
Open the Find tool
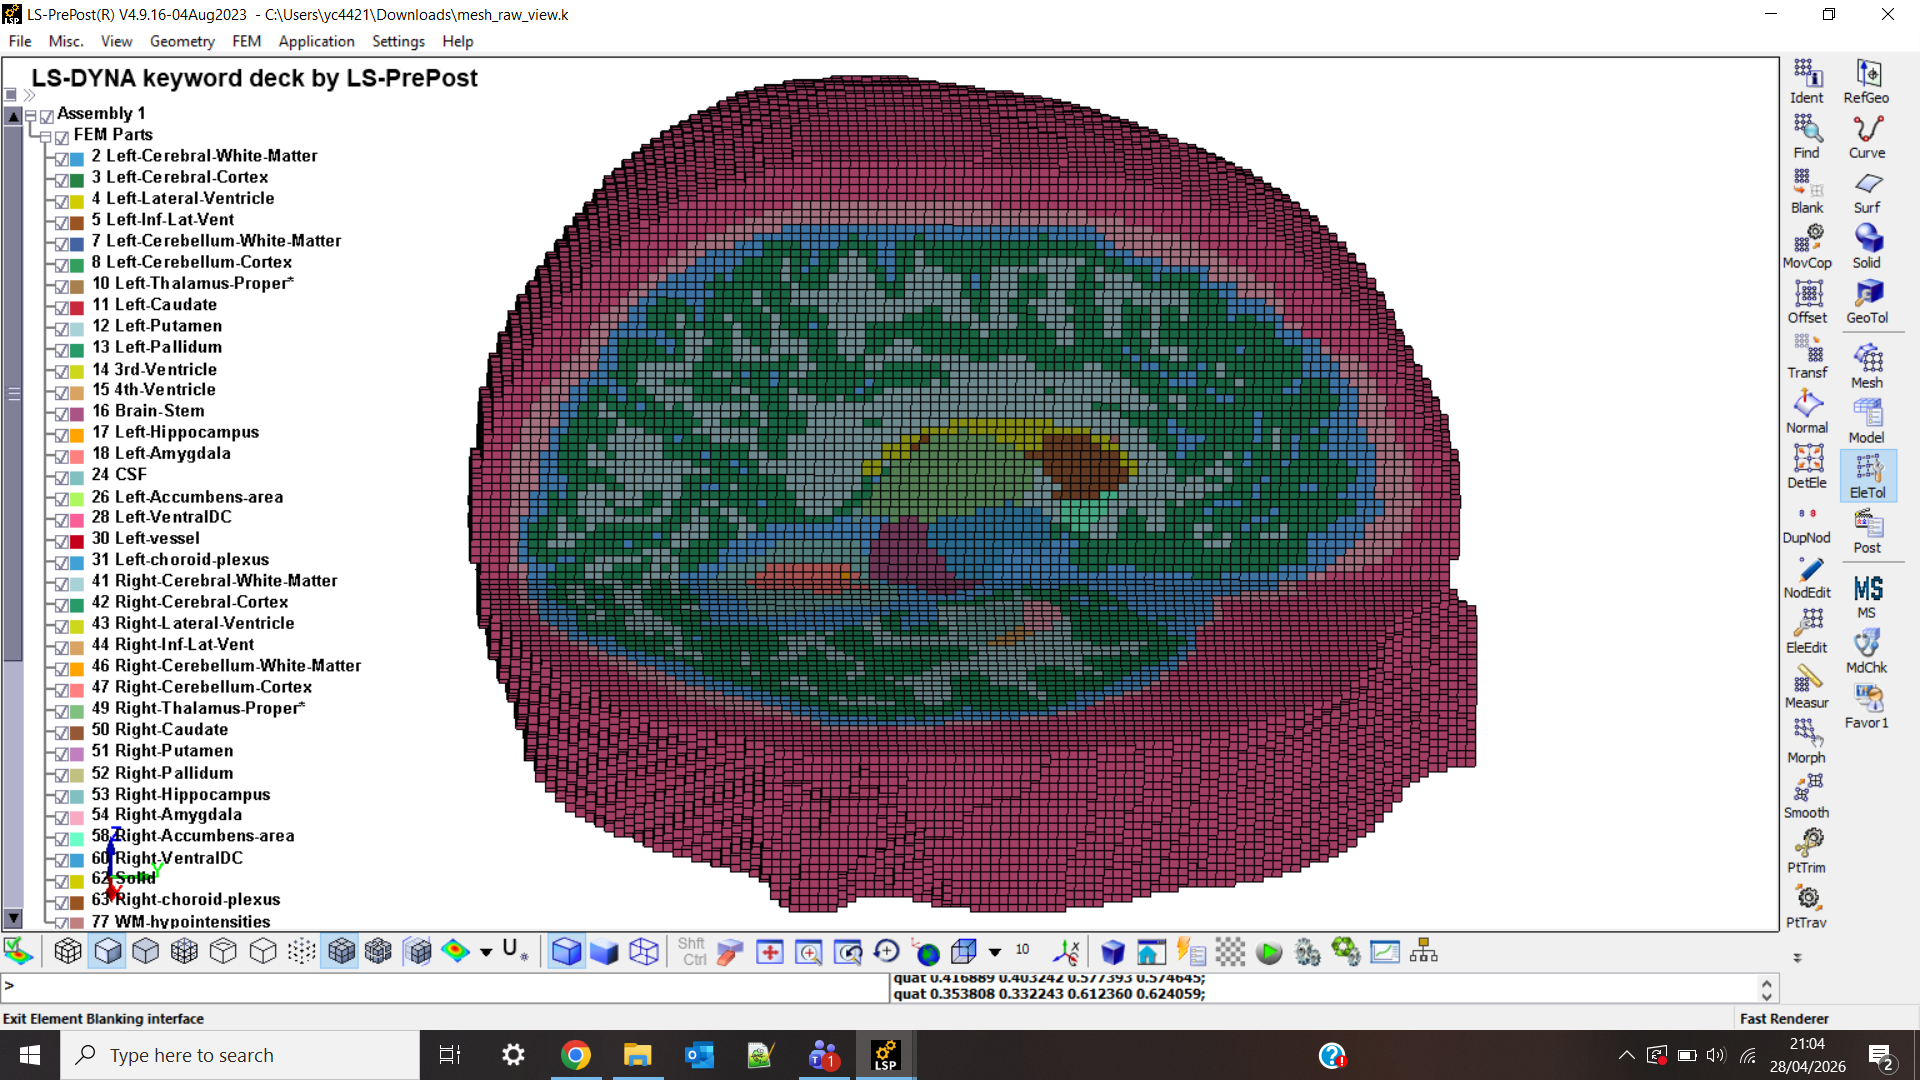pyautogui.click(x=1807, y=136)
